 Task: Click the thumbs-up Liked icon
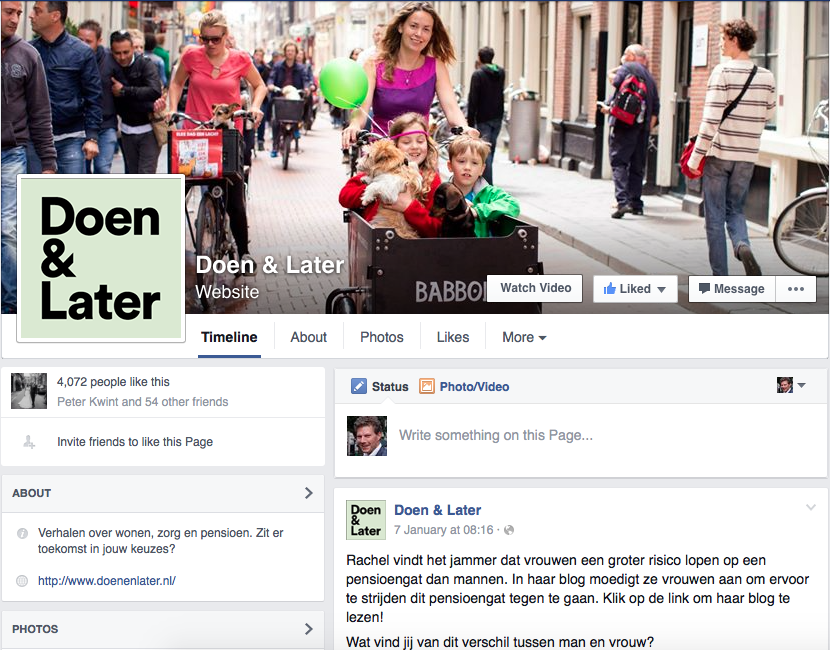(610, 288)
